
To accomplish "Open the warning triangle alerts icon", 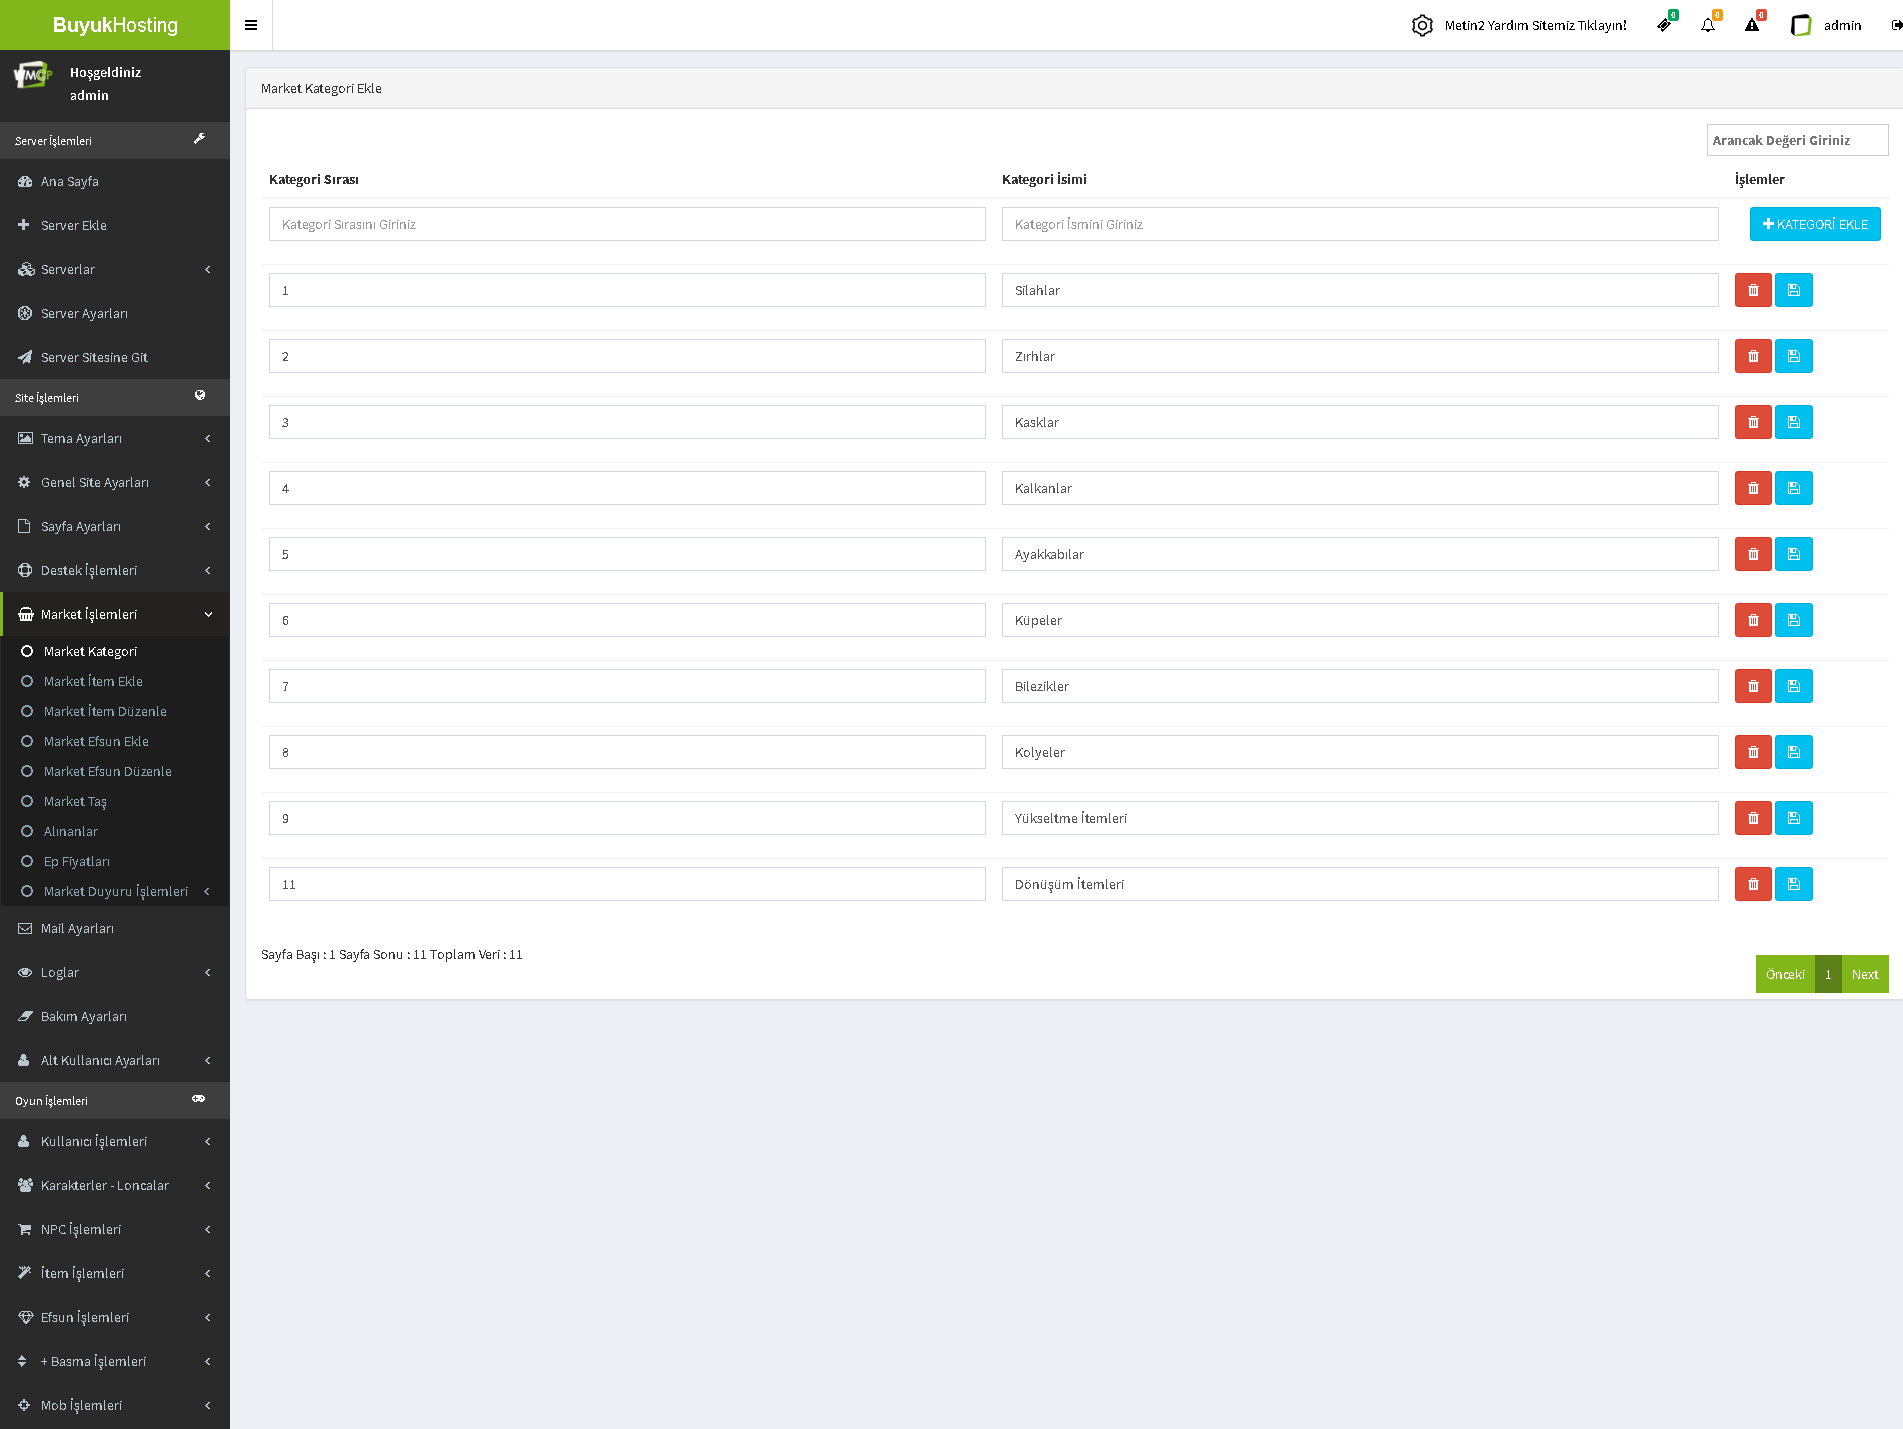I will pos(1752,25).
